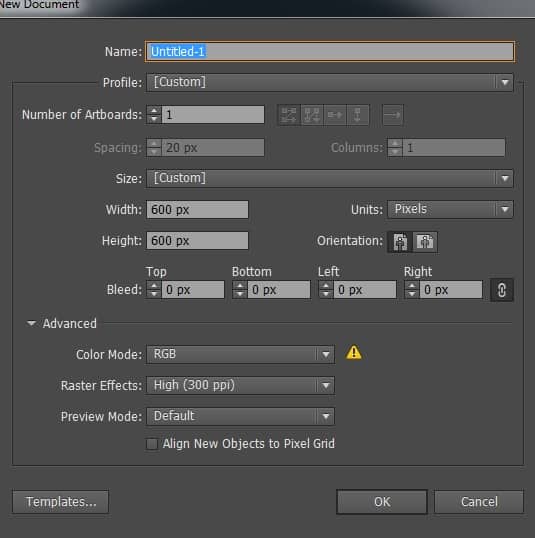This screenshot has height=538, width=535.
Task: Click the Width input field
Action: coord(197,210)
